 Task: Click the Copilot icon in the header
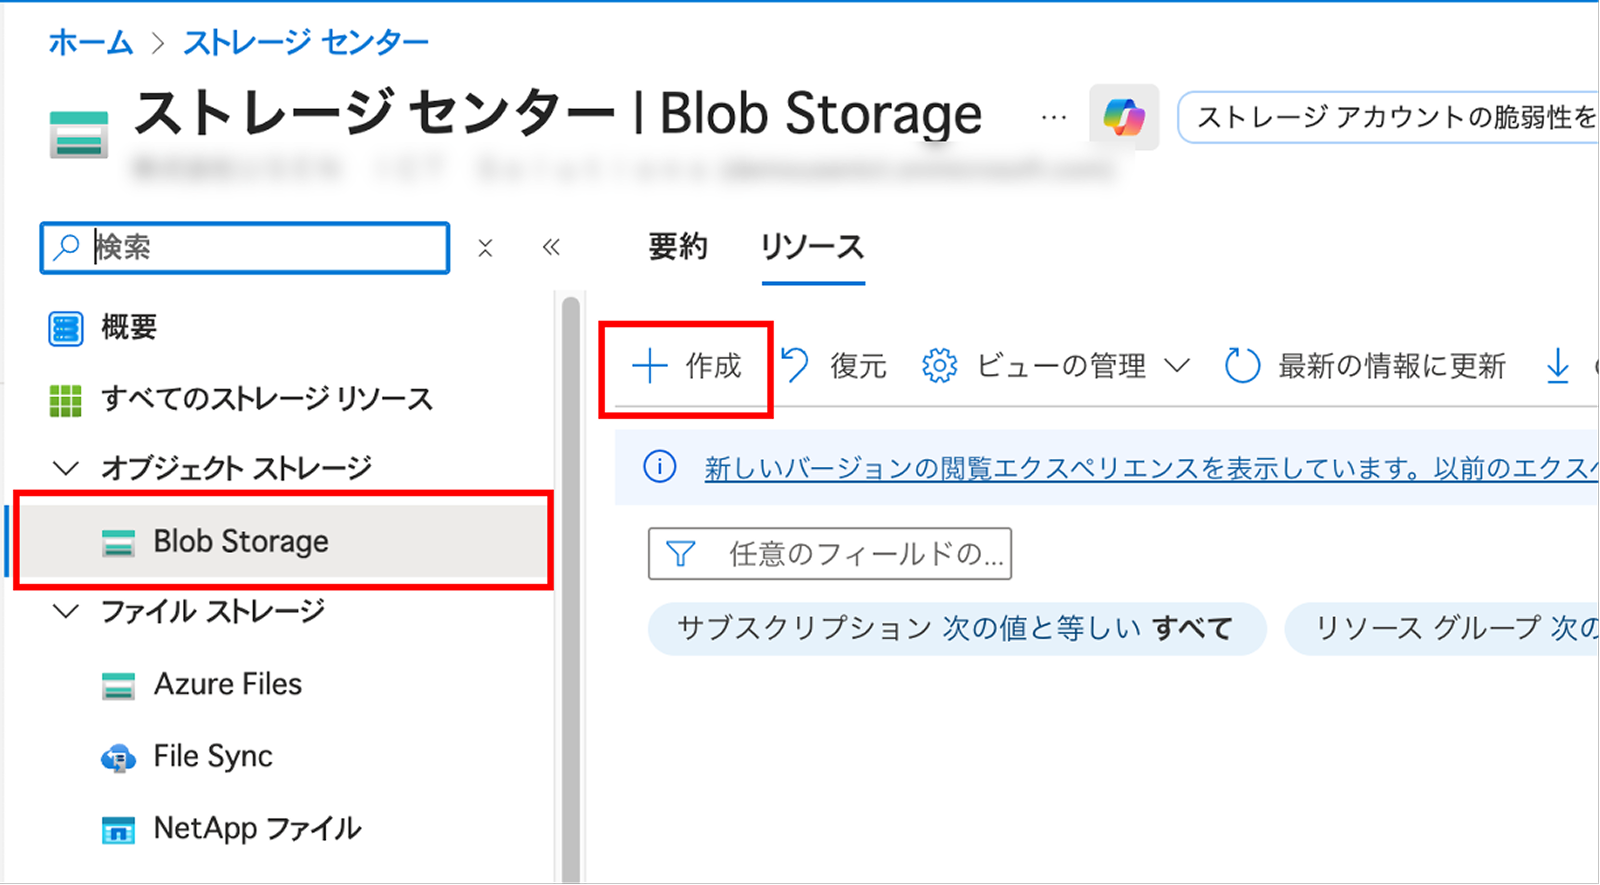coord(1123,118)
